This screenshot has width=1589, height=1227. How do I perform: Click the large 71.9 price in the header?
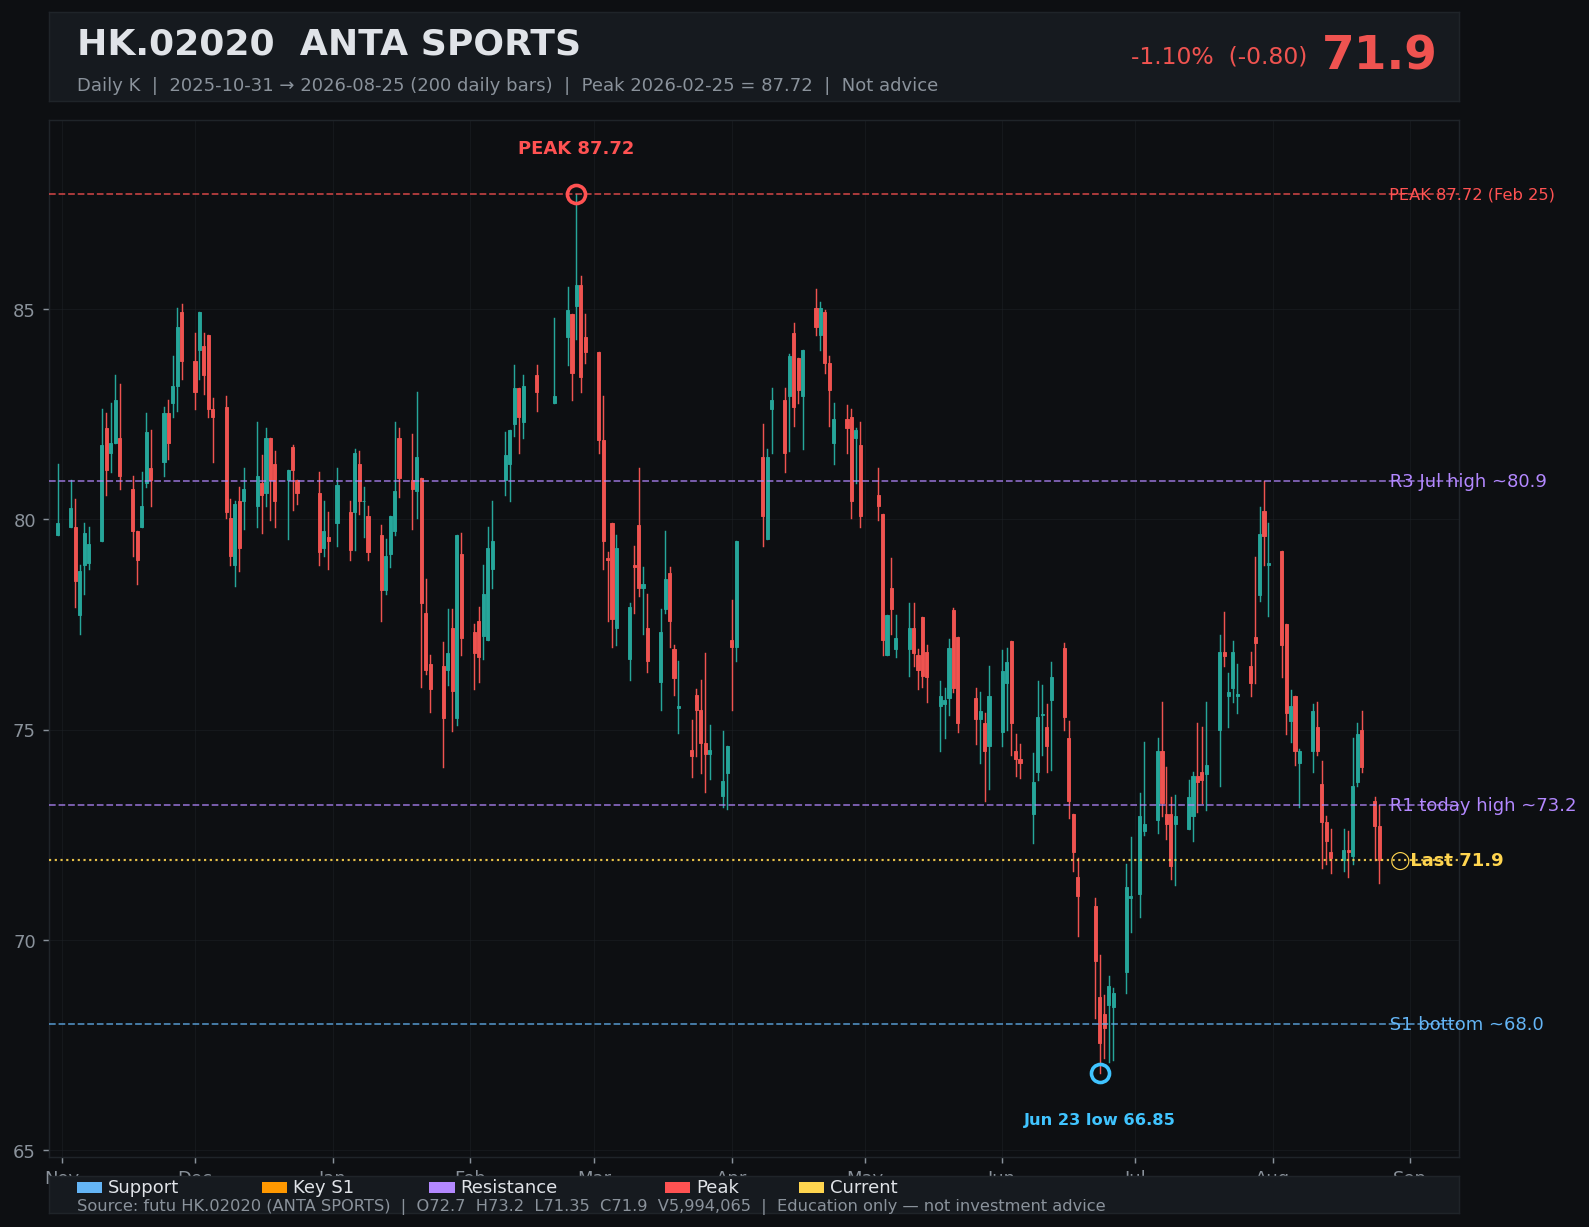pos(1379,54)
